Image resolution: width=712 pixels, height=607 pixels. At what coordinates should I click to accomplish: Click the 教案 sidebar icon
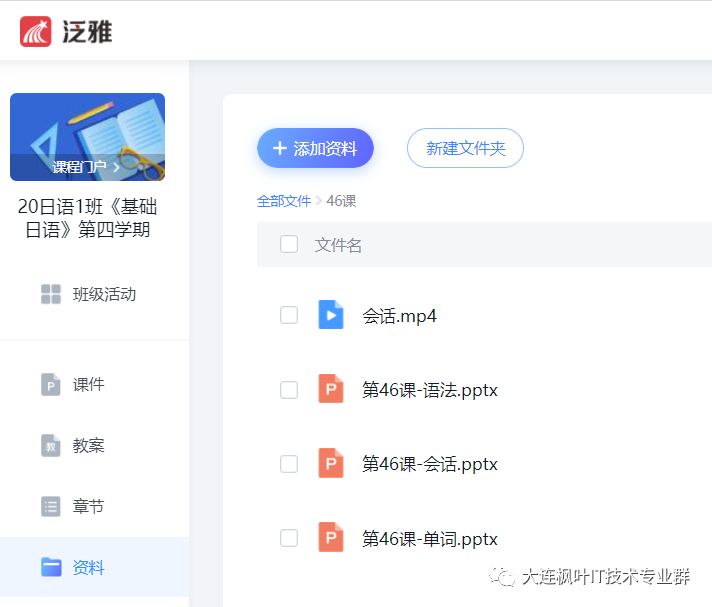point(51,445)
